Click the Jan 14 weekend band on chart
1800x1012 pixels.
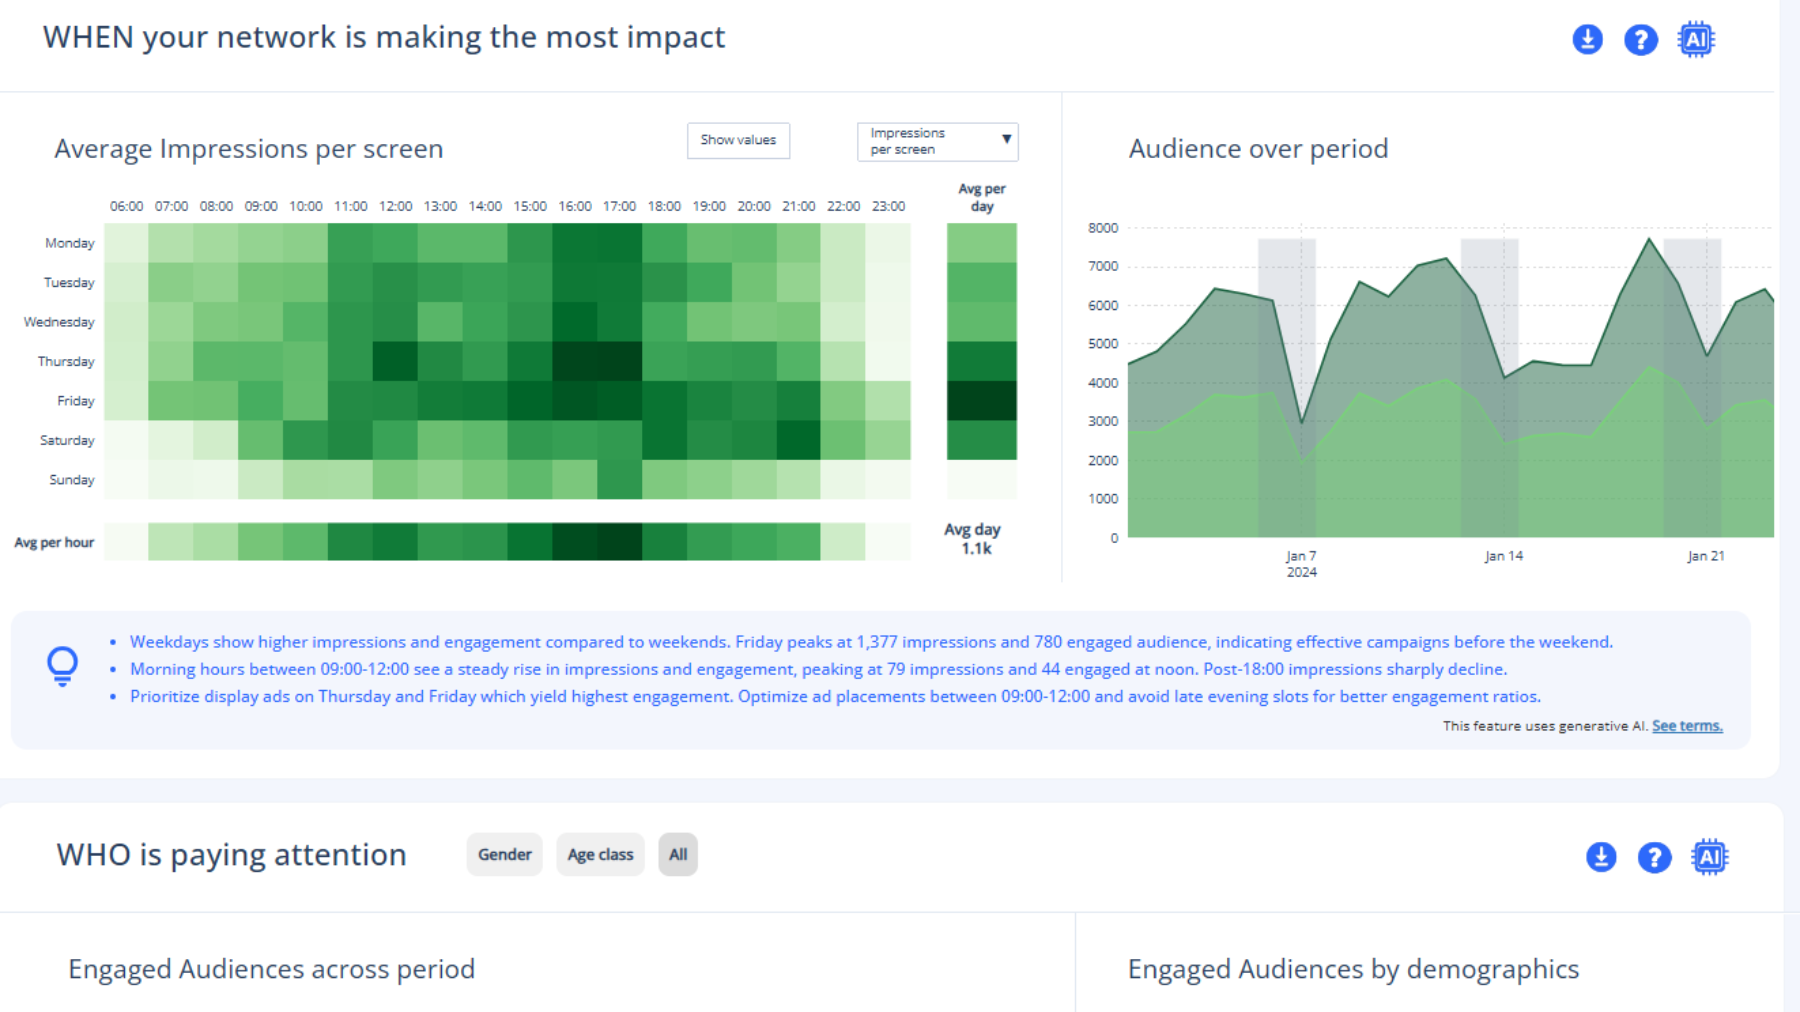click(1489, 388)
